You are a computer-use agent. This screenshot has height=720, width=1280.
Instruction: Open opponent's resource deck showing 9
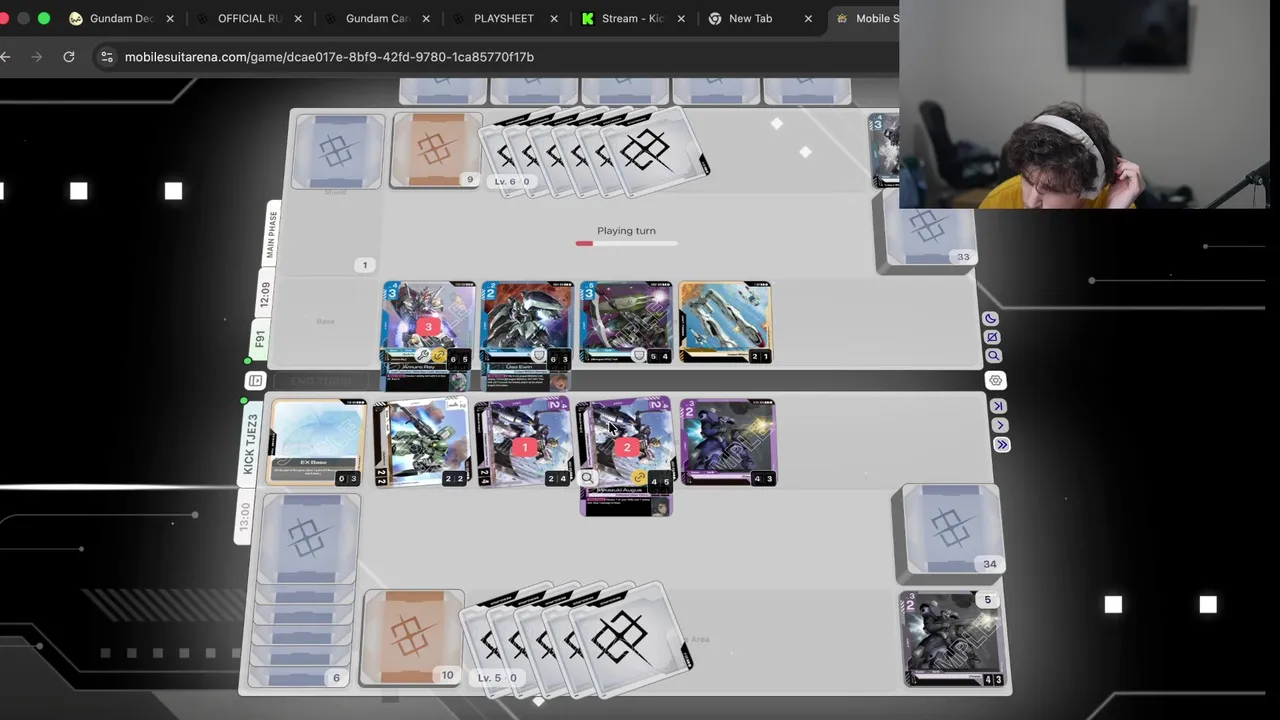pyautogui.click(x=435, y=150)
